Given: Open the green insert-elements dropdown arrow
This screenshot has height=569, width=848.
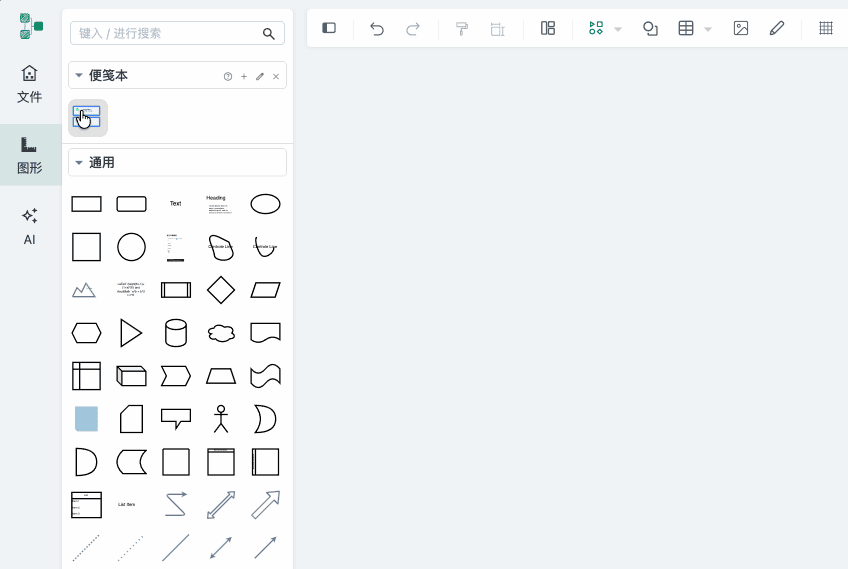Looking at the screenshot, I should [x=618, y=29].
